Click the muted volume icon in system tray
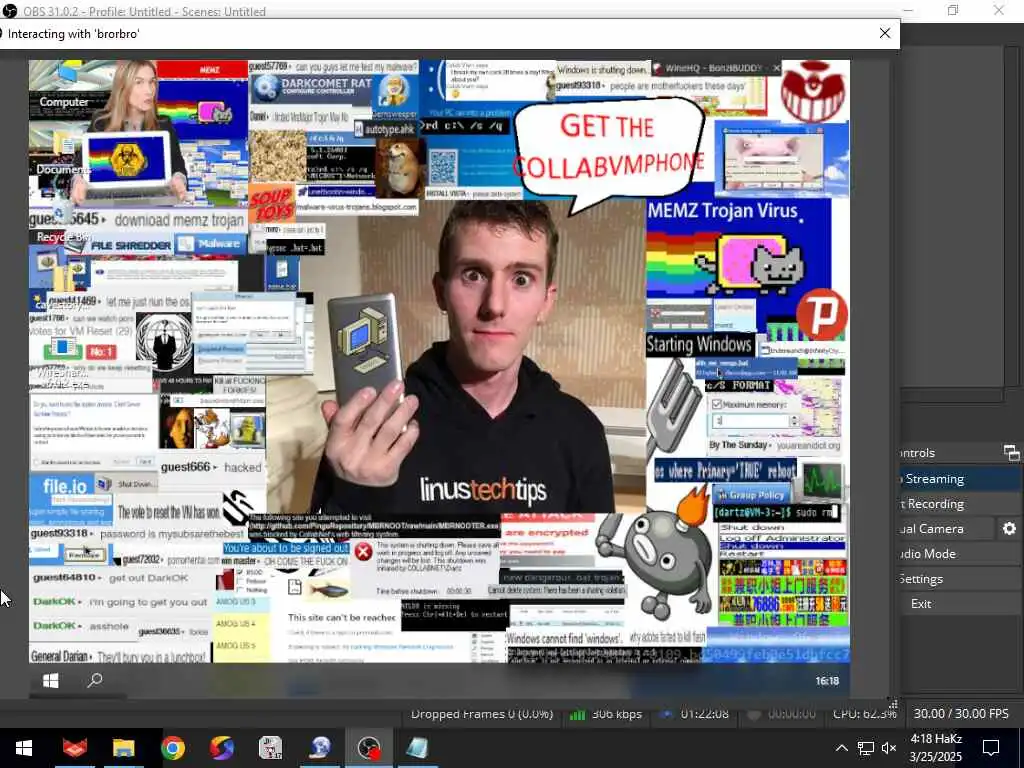 click(x=889, y=748)
